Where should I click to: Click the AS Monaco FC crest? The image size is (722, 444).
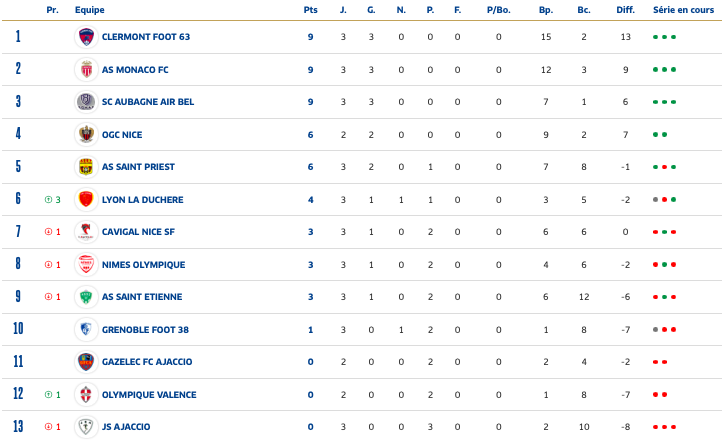[86, 70]
